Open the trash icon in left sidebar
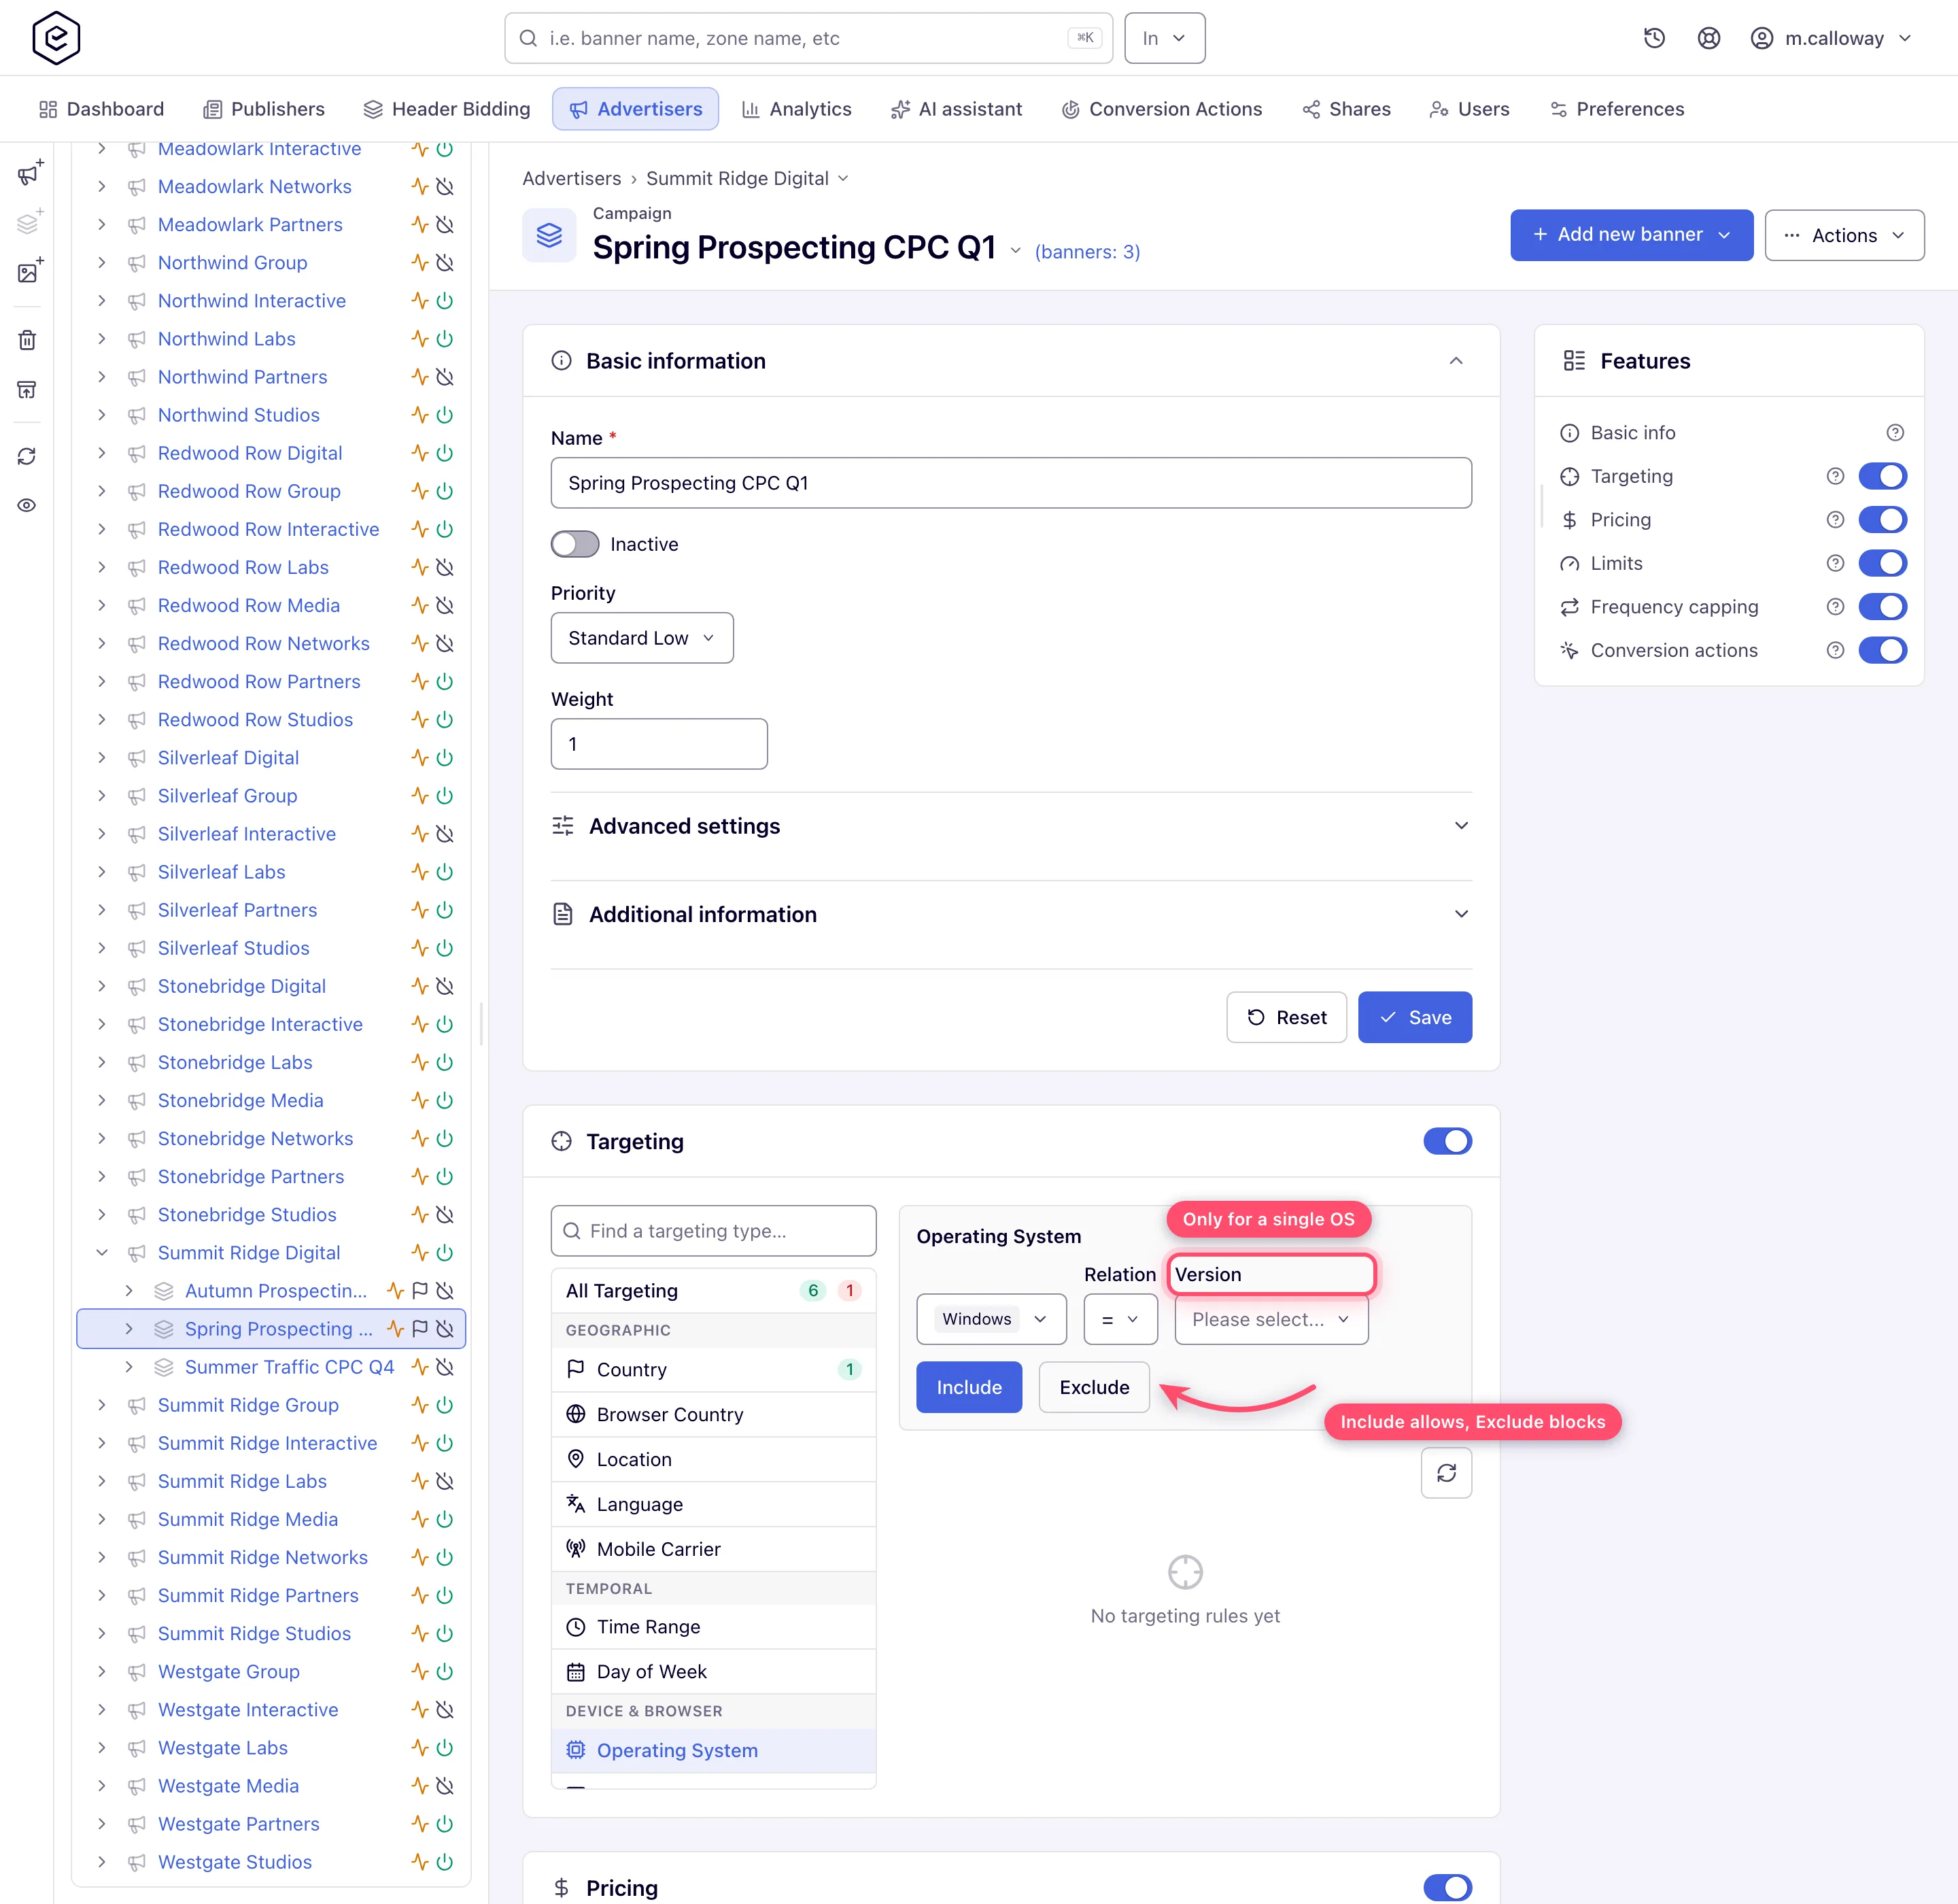The image size is (1958, 1904). [x=27, y=340]
